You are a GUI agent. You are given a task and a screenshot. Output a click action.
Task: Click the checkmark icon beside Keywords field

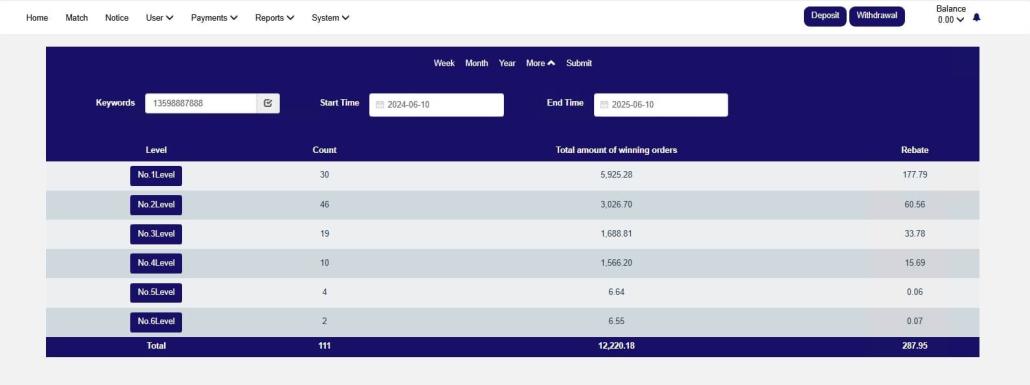[268, 103]
